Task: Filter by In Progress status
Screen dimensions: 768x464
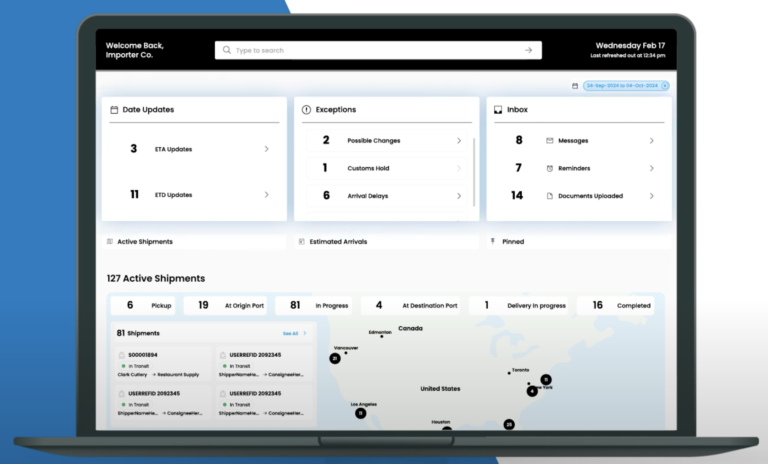Action: (x=313, y=305)
